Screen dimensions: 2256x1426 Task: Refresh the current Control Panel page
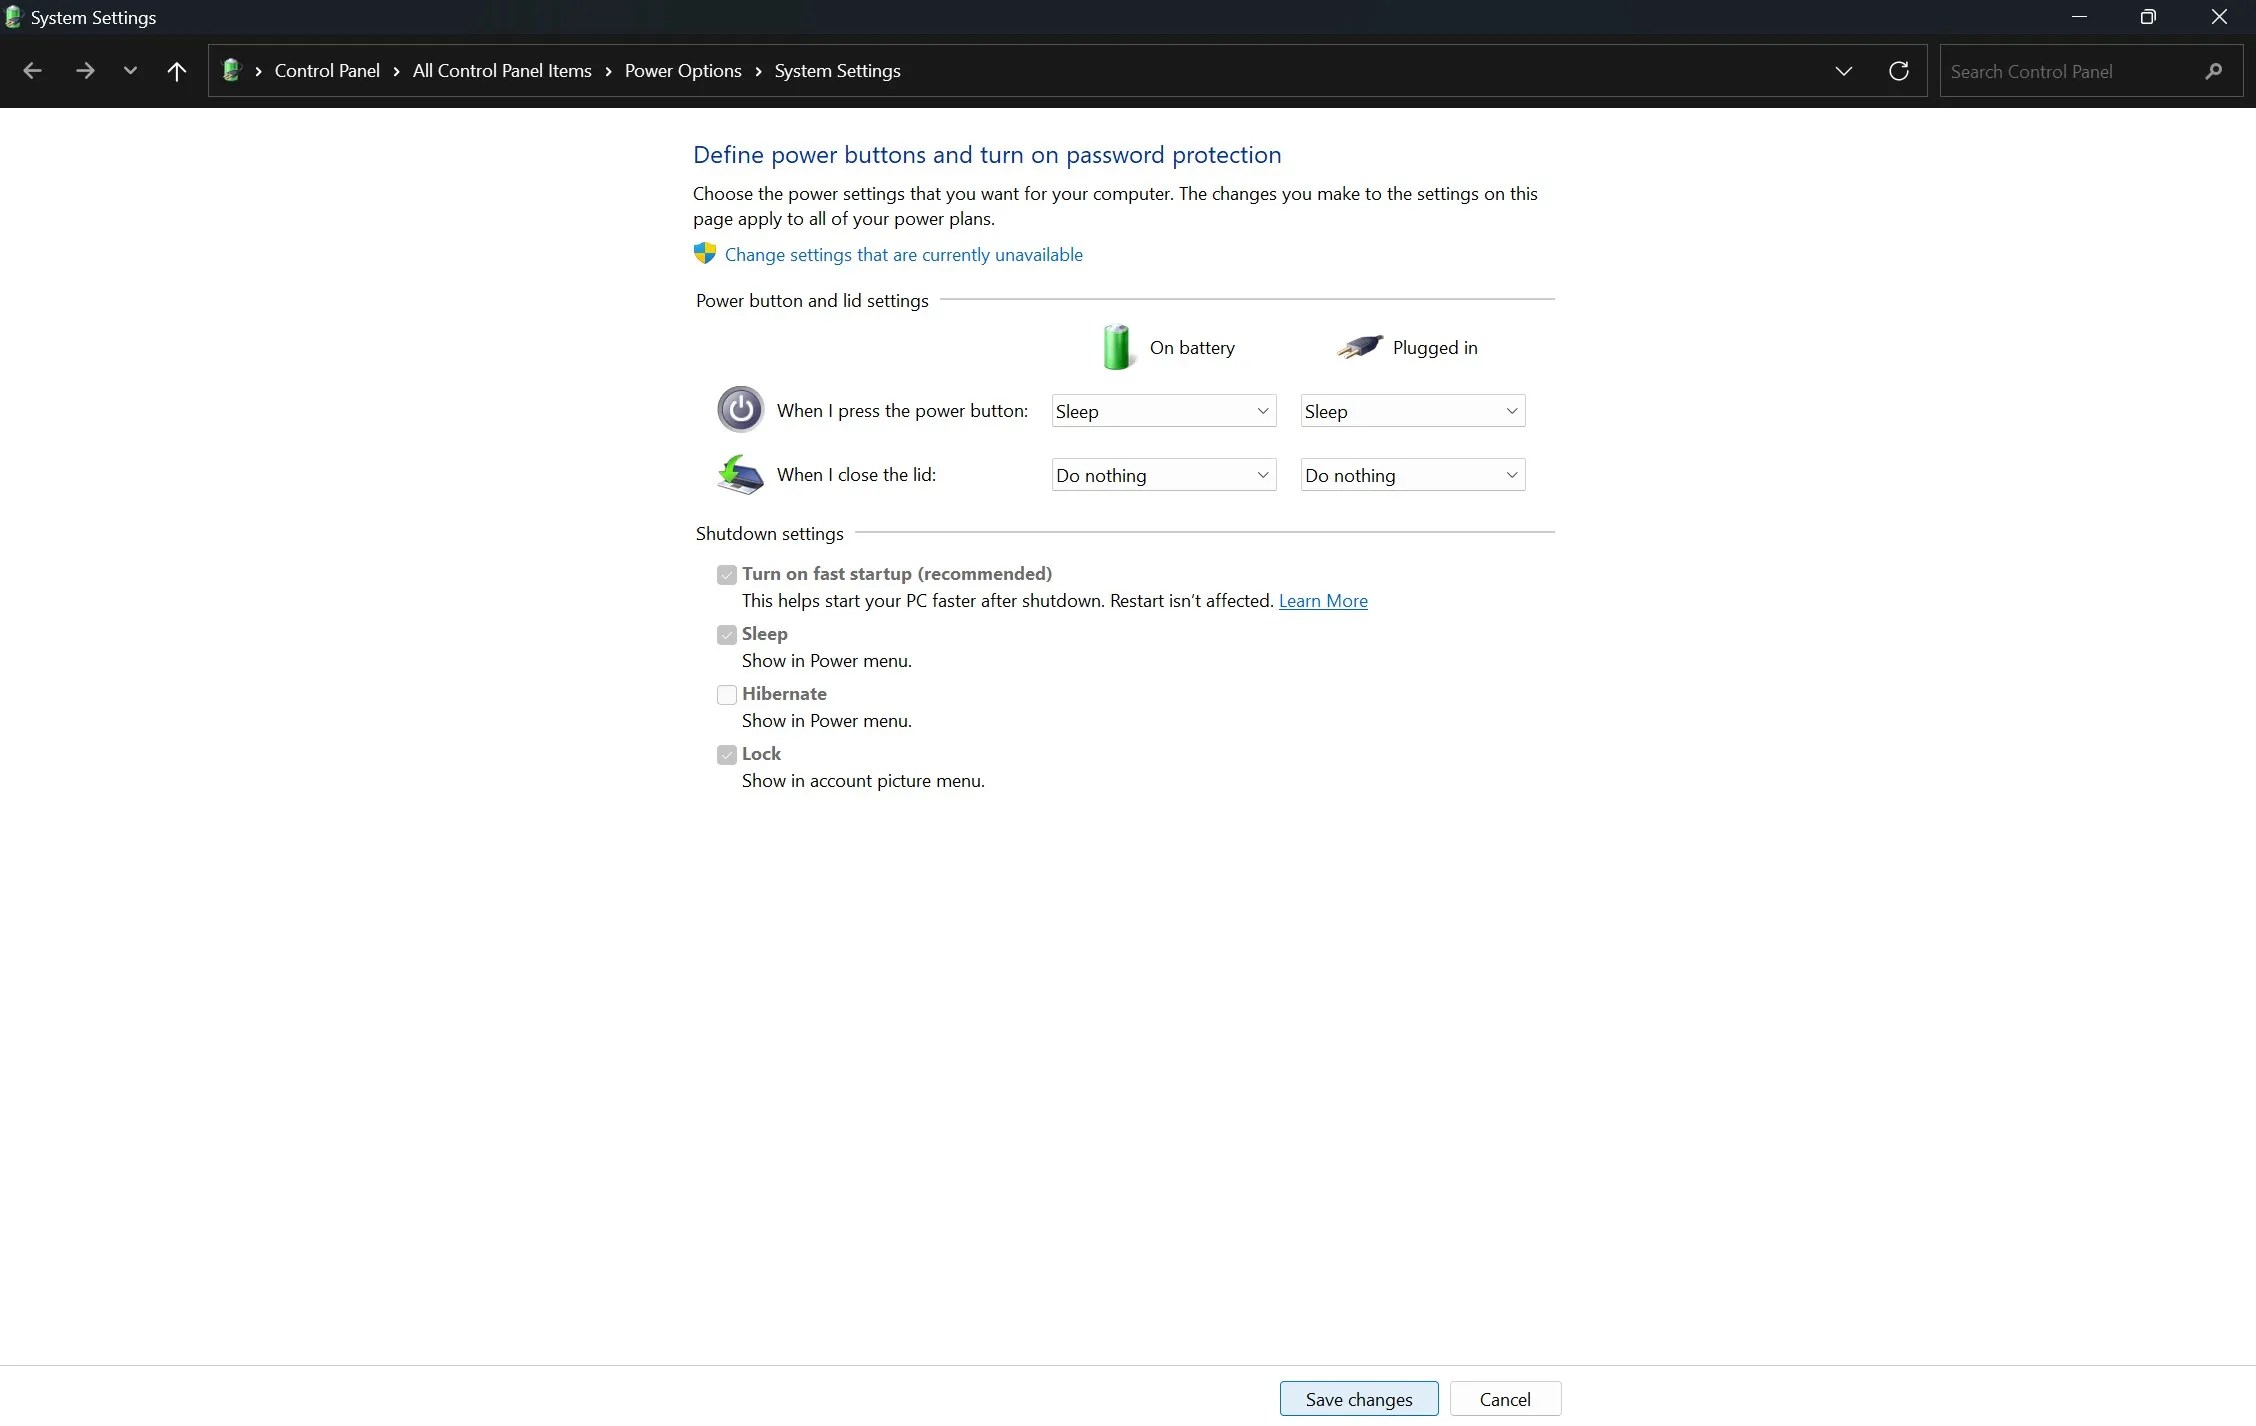[x=1898, y=70]
